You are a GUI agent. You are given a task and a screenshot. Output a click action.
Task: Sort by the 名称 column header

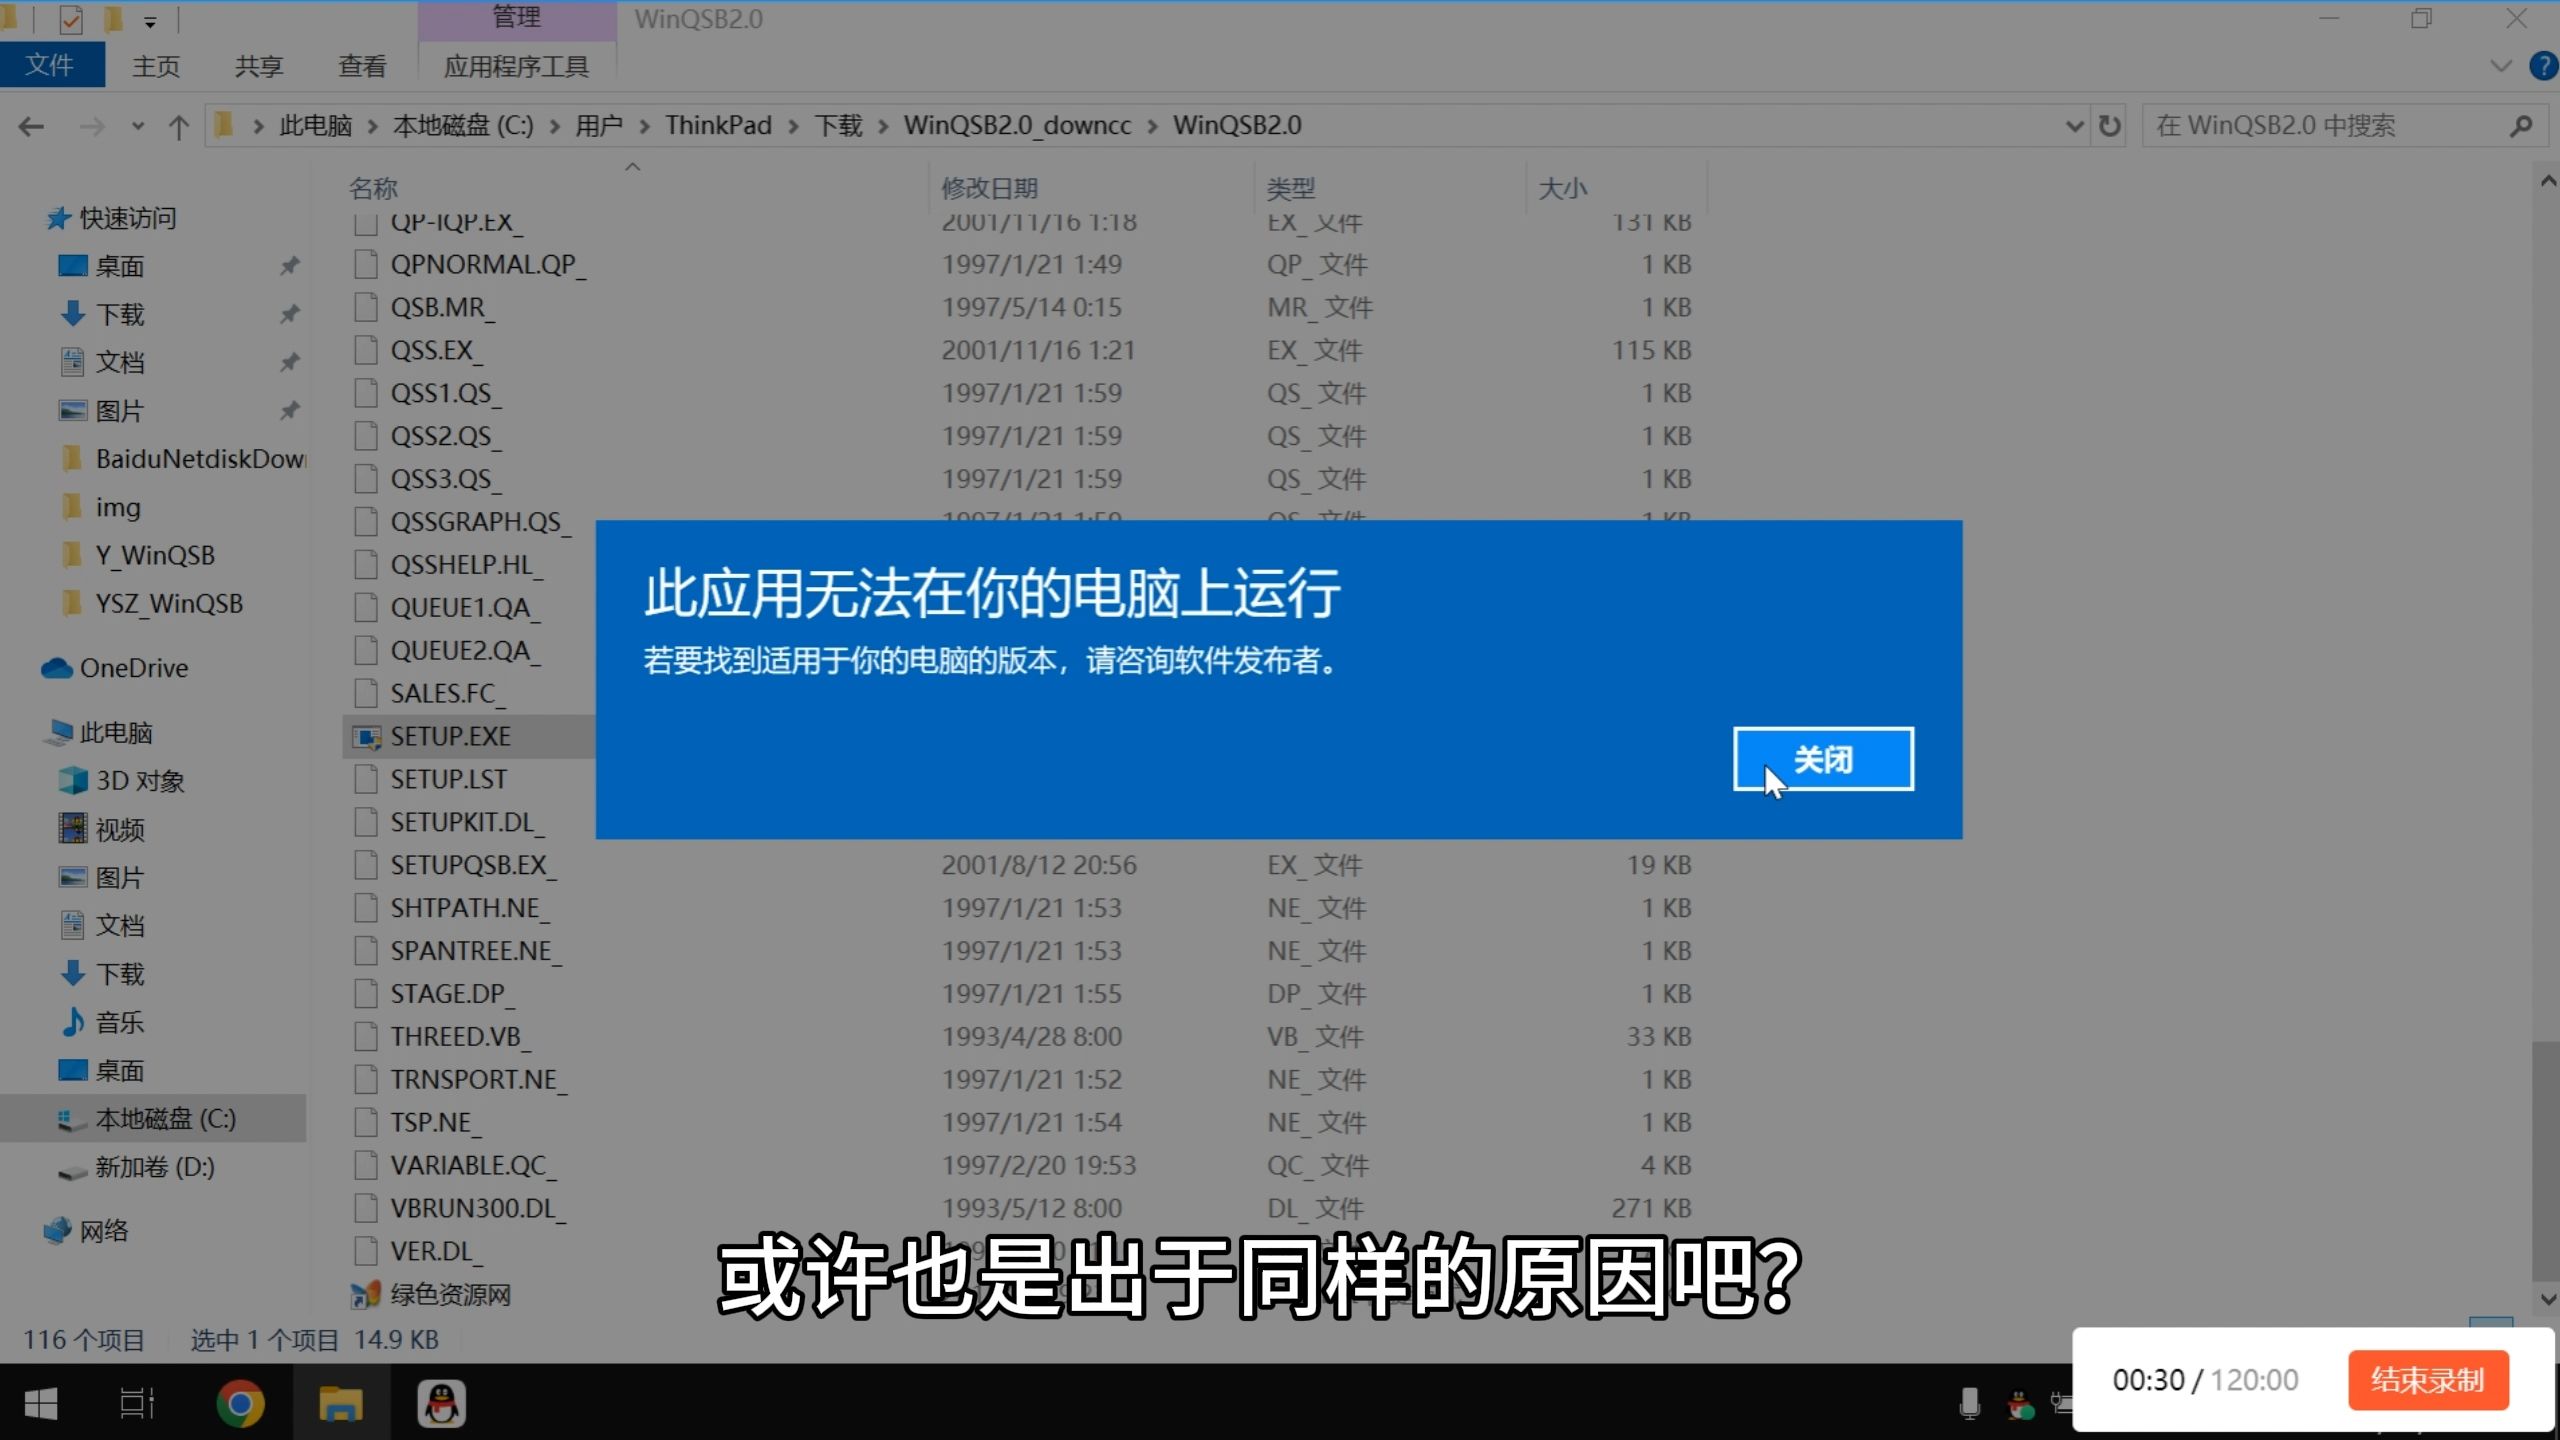click(x=373, y=188)
